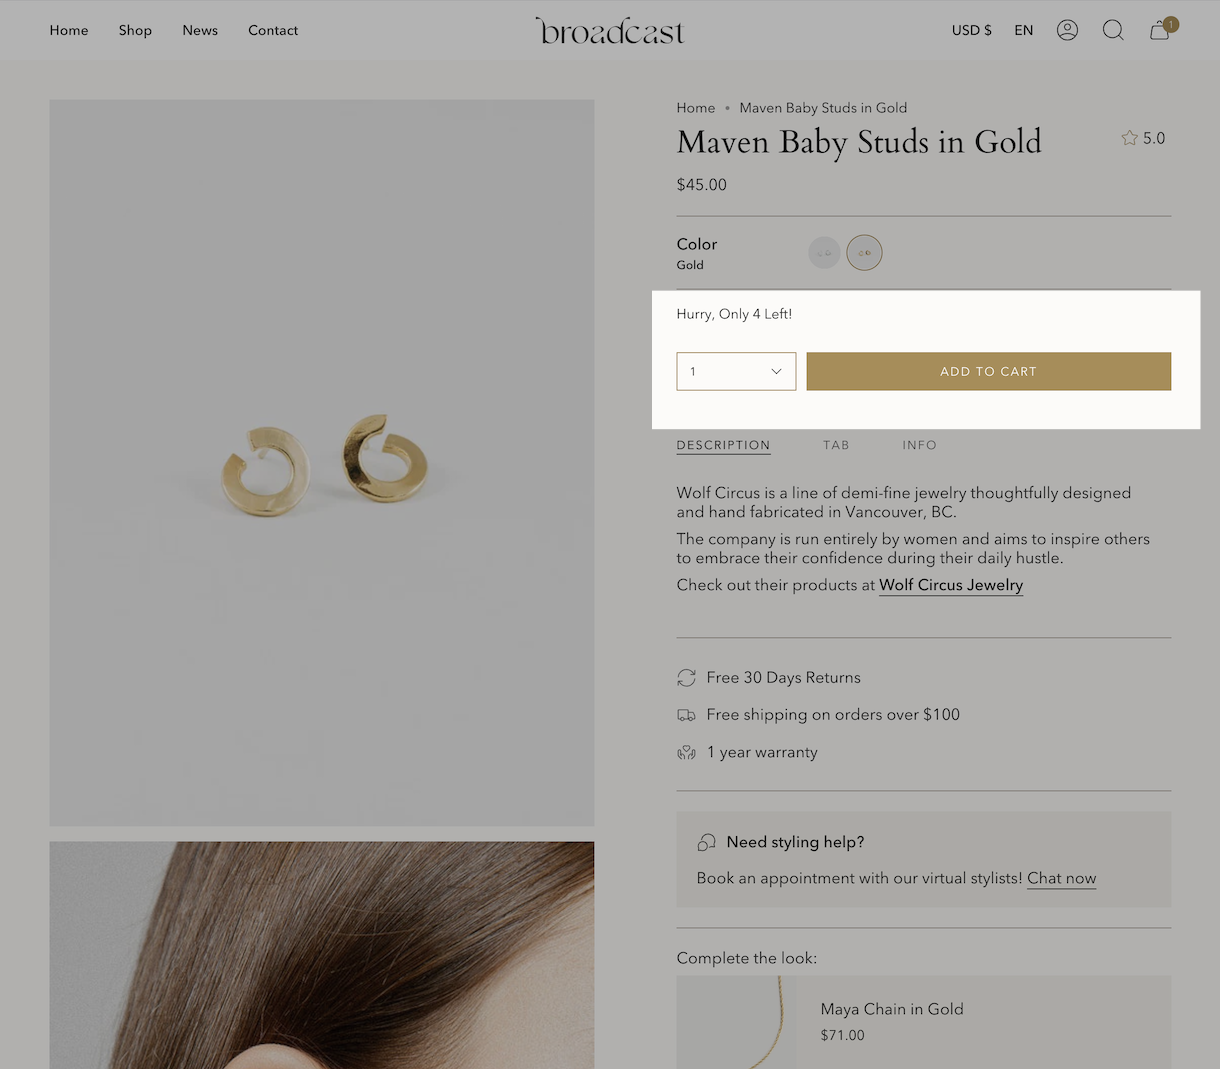Click the styling help chat icon
Screen dimensions: 1220x1069
coord(706,842)
